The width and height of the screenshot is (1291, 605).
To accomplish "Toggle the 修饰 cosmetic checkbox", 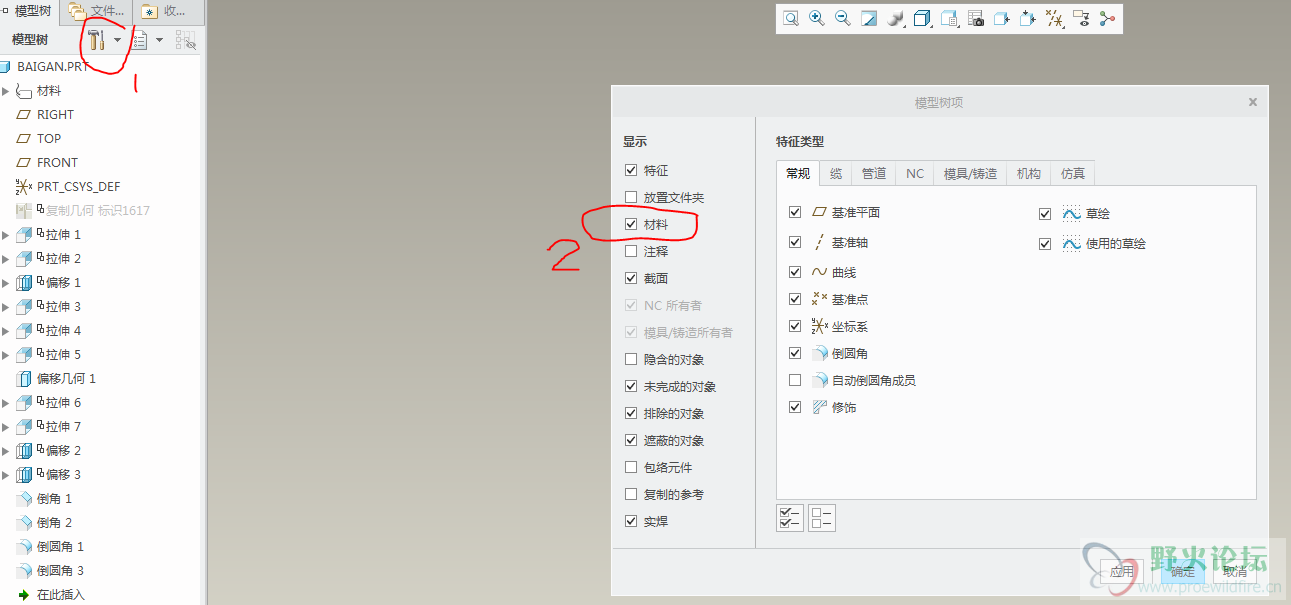I will point(795,407).
